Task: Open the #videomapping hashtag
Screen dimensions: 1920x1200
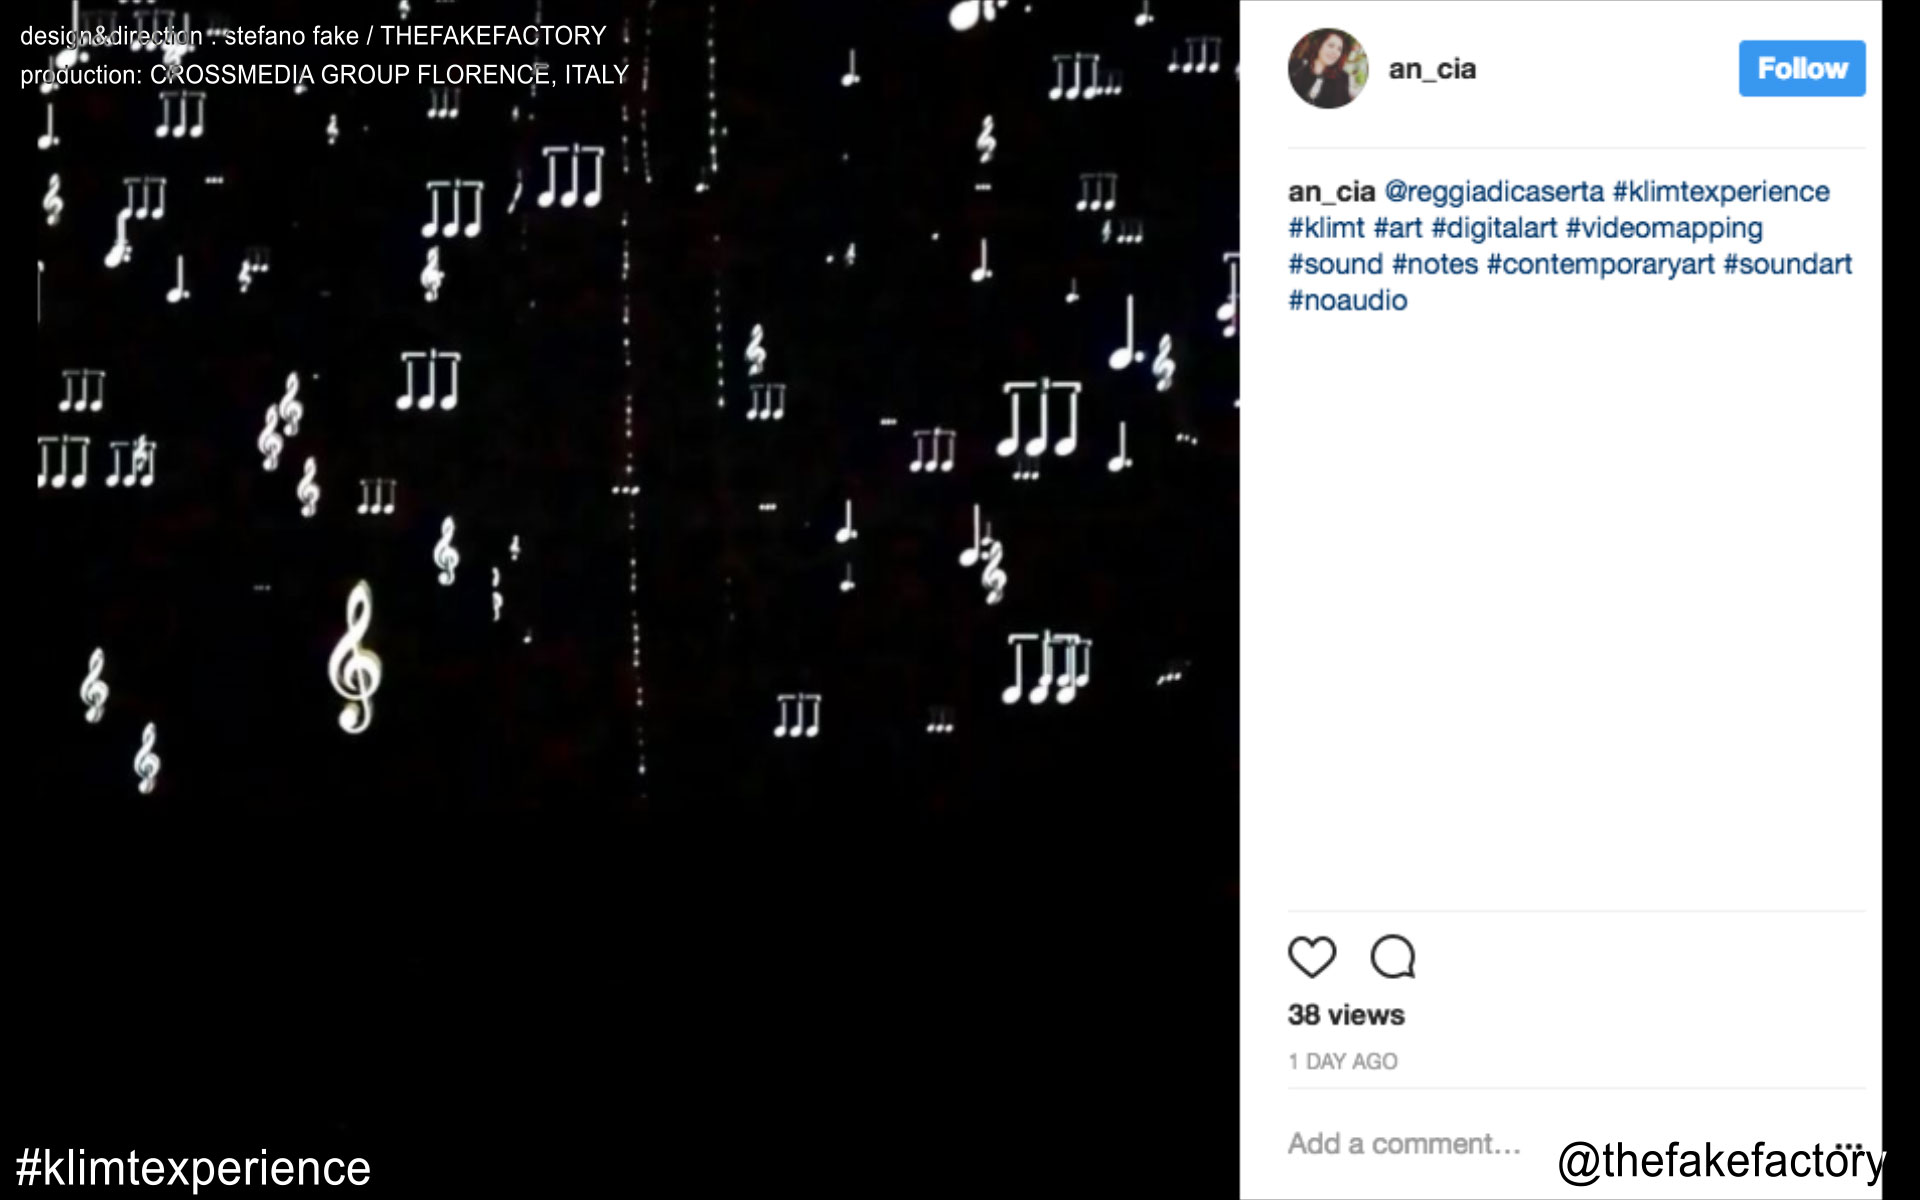Action: click(x=1664, y=228)
